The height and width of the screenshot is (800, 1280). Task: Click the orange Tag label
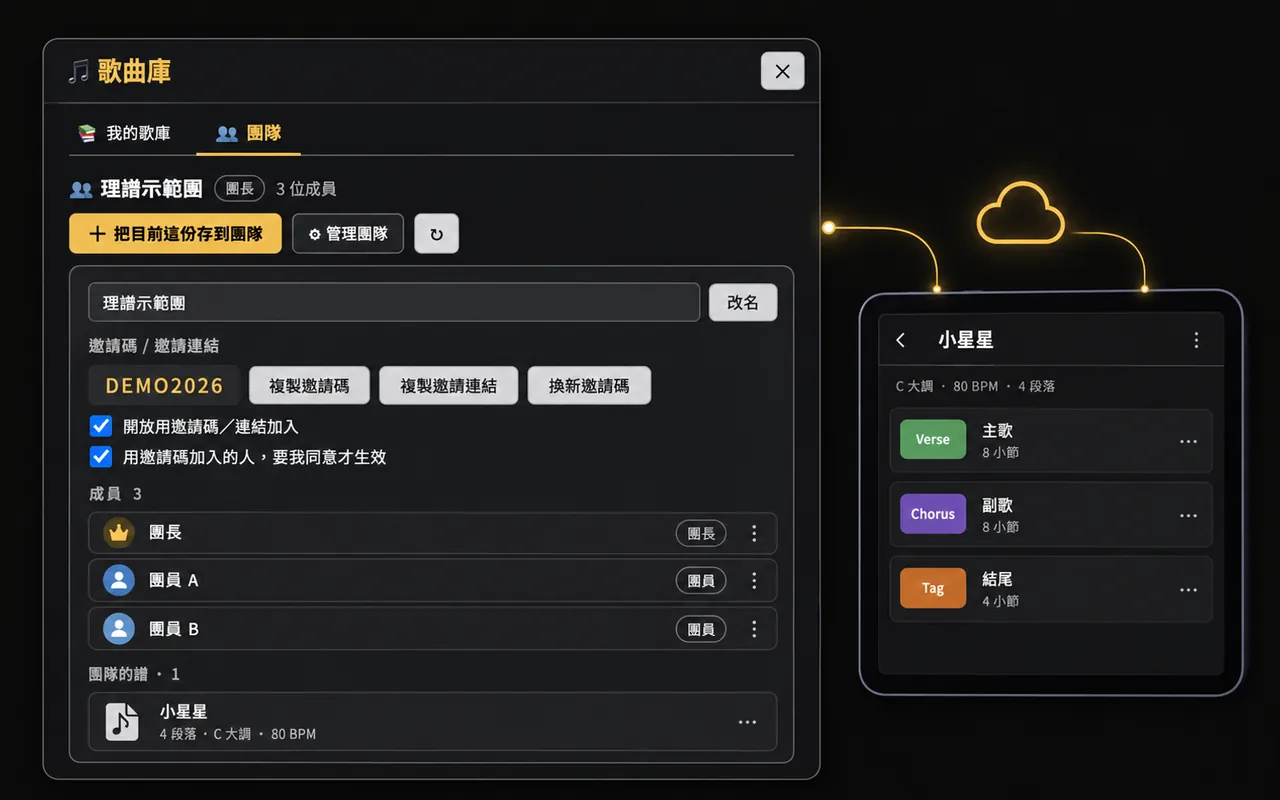coord(933,588)
